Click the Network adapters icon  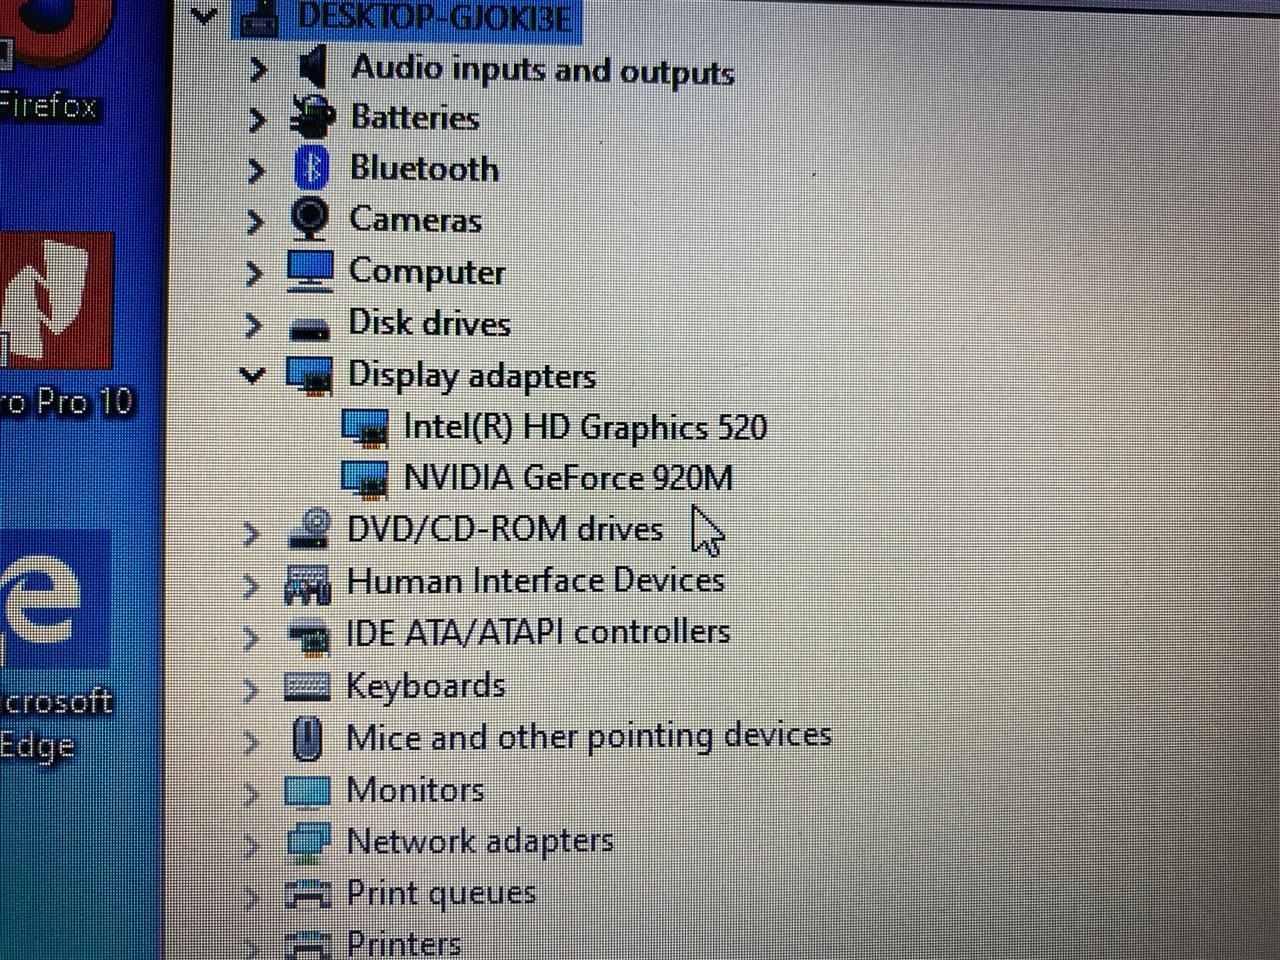tap(308, 842)
